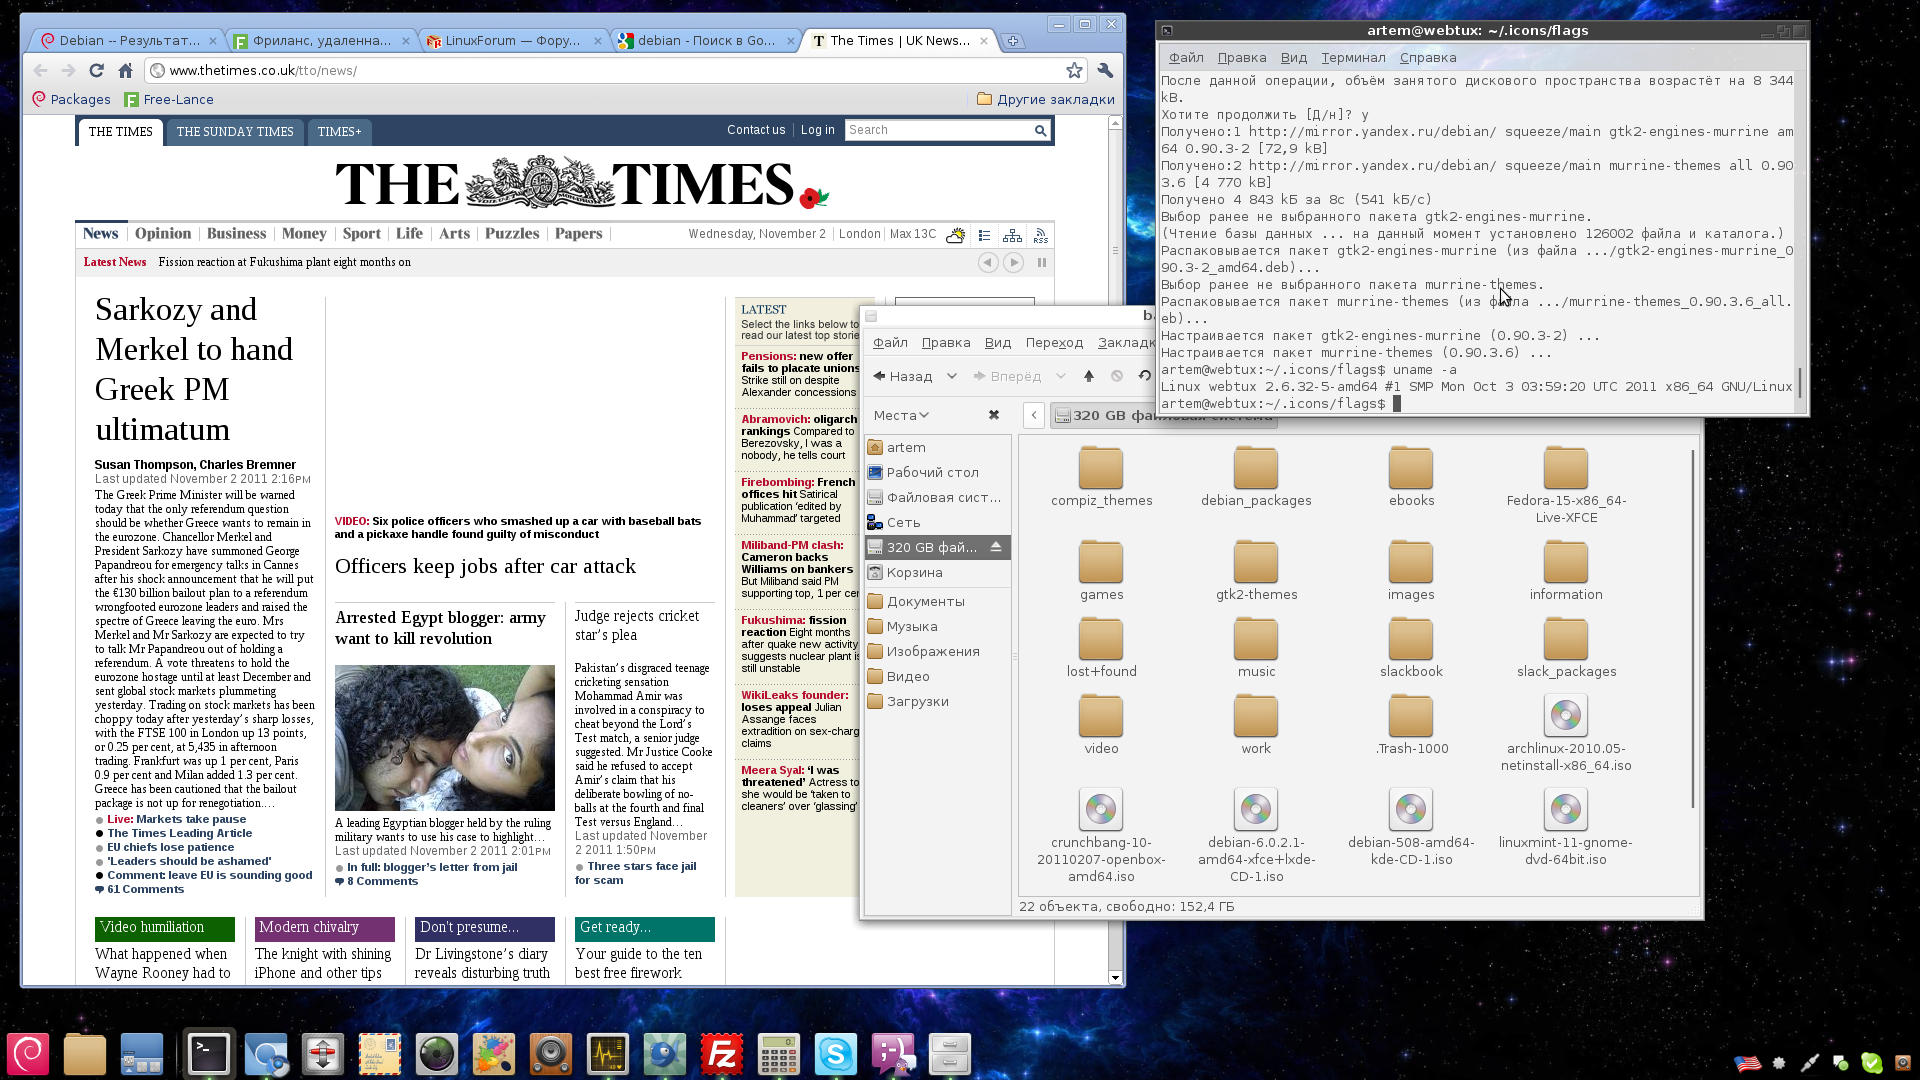Image resolution: width=1920 pixels, height=1080 pixels.
Task: Click the Chrome home button
Action: [125, 71]
